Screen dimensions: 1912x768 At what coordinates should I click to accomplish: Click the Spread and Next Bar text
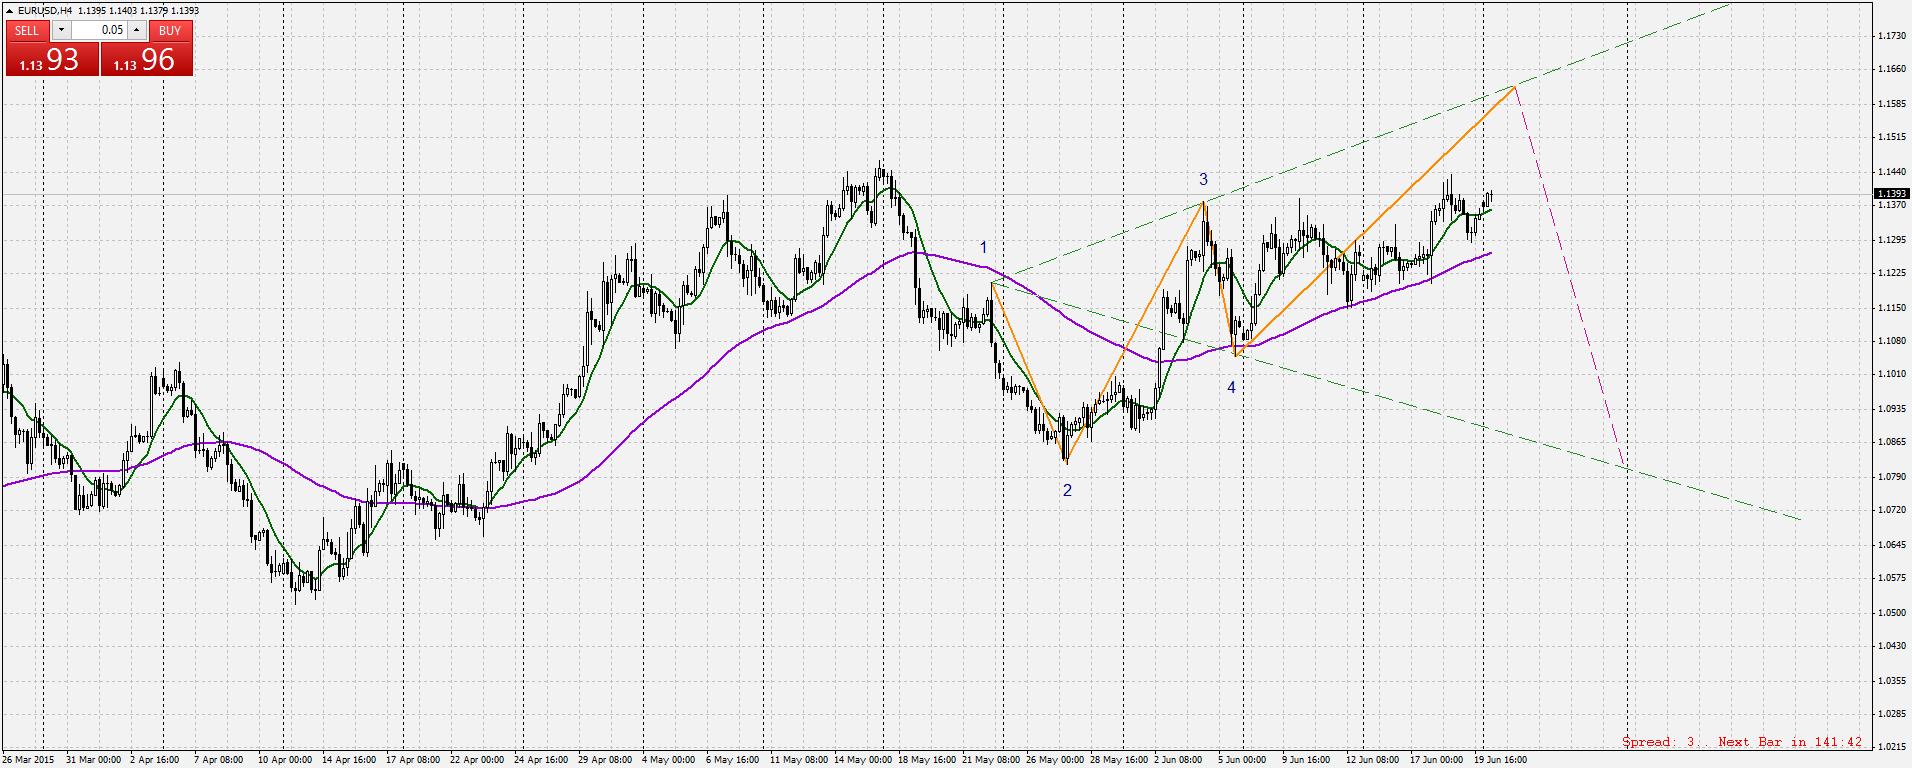[1742, 742]
